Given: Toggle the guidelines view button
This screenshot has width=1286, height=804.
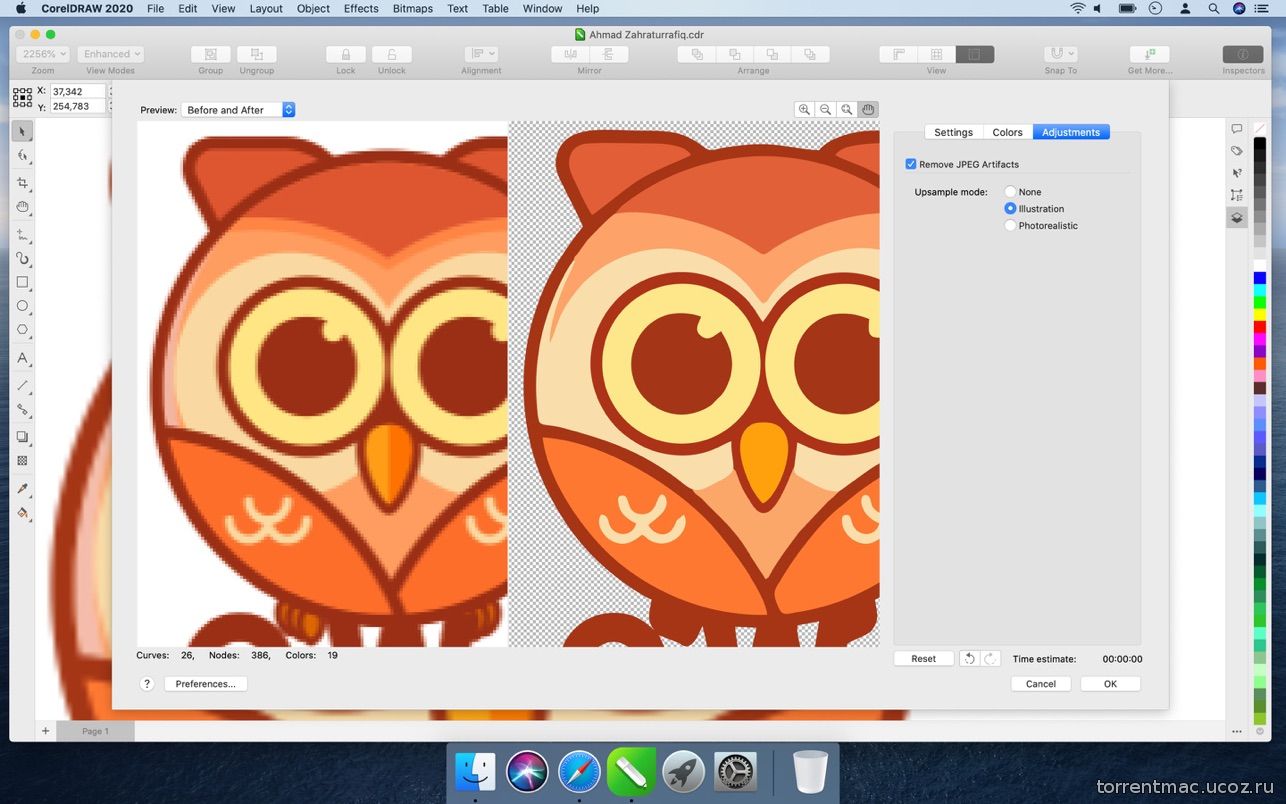Looking at the screenshot, I should [x=975, y=54].
